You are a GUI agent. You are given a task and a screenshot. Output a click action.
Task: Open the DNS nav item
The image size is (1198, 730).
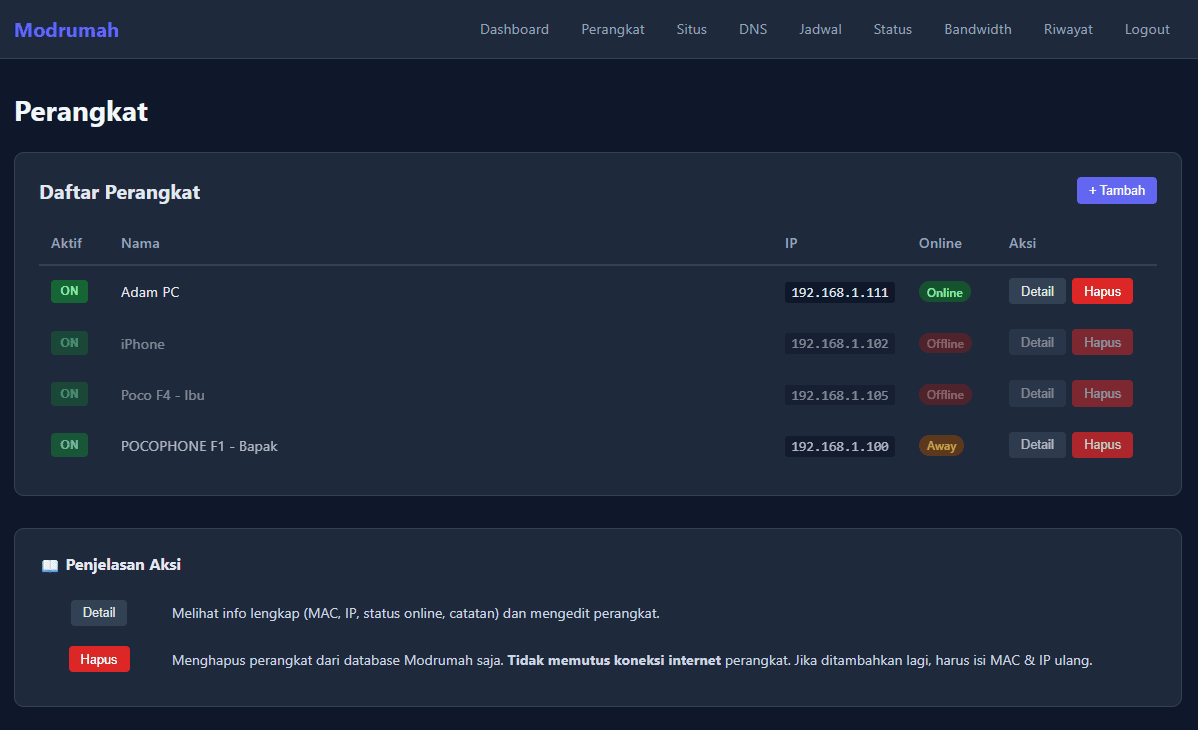coord(753,29)
